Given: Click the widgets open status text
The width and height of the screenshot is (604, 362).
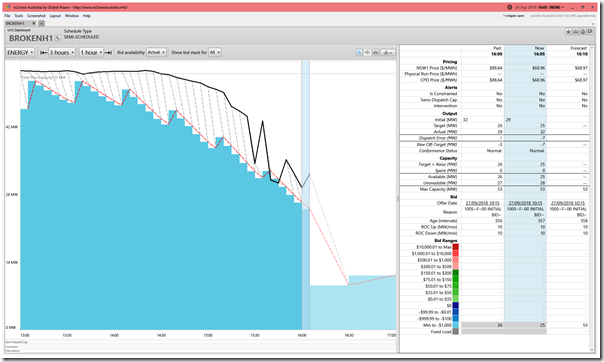Looking at the screenshot, I should 513,16.
